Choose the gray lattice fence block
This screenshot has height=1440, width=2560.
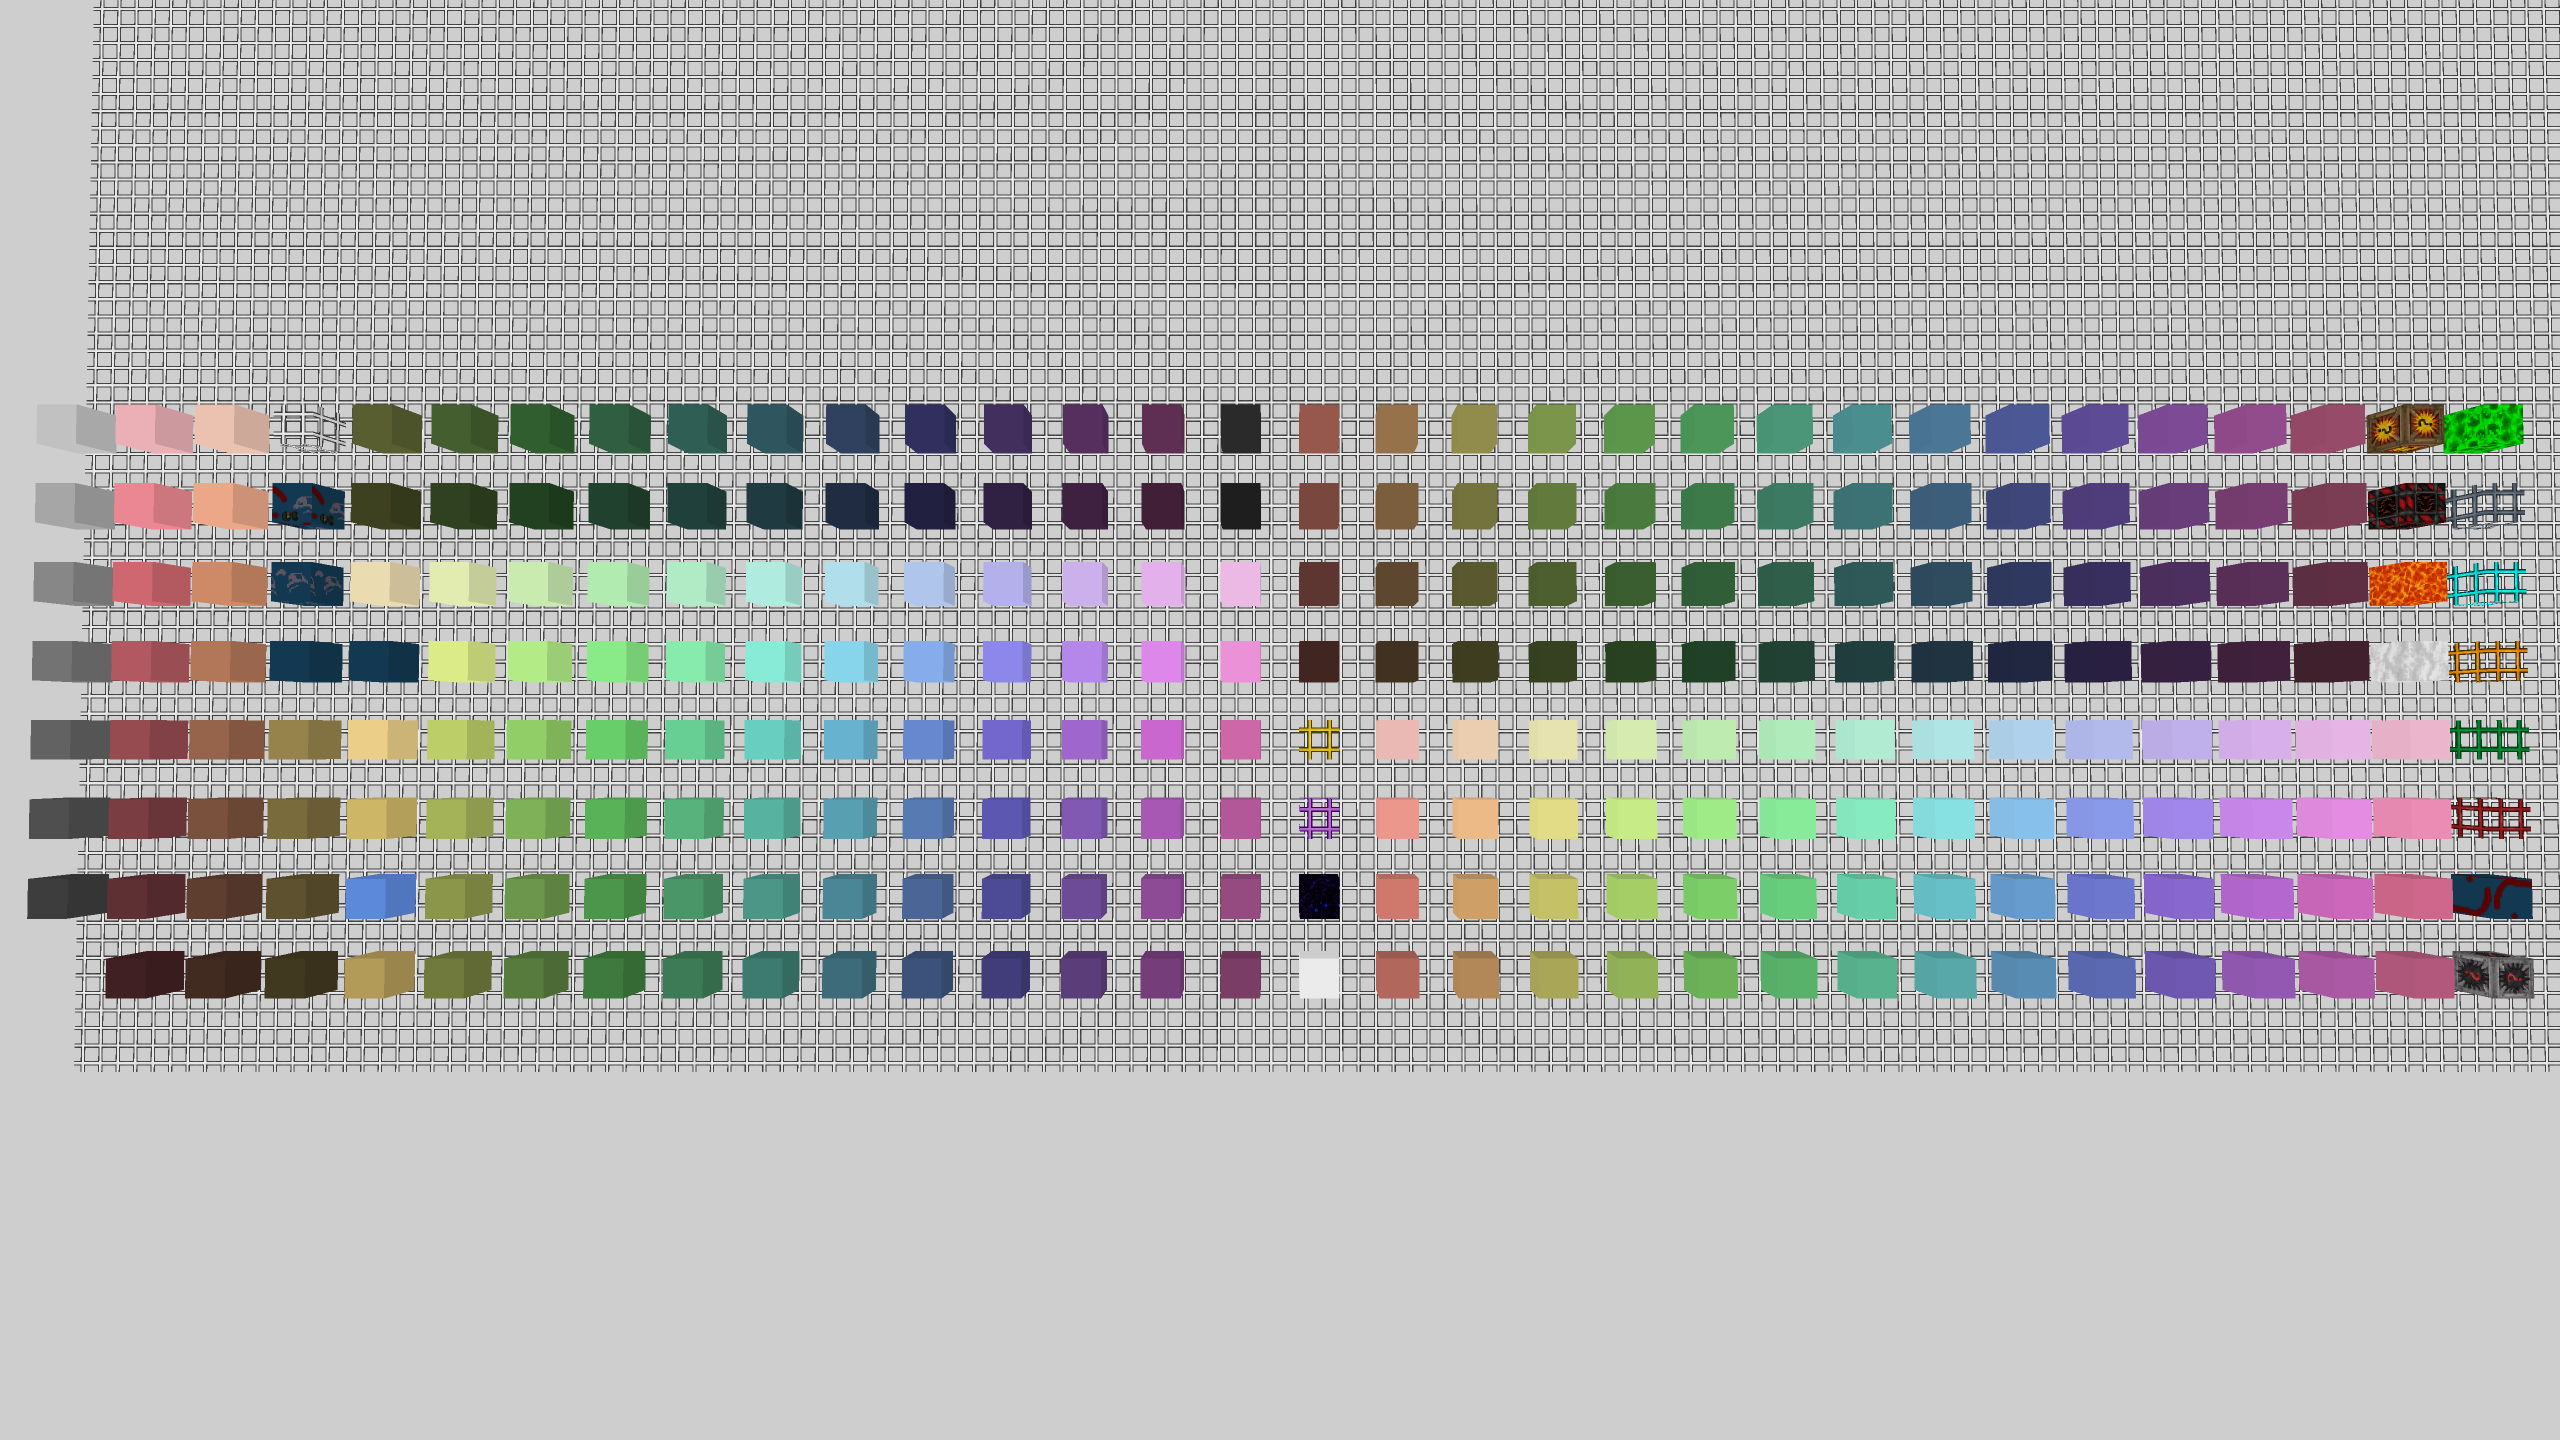tap(2486, 506)
